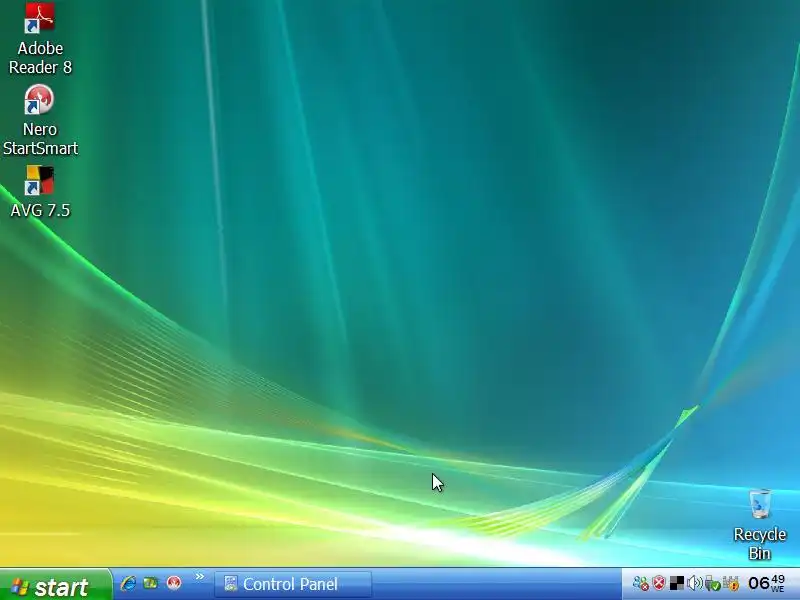Click the taskbar clock showing 06:49
Viewport: 800px width, 600px height.
[766, 583]
